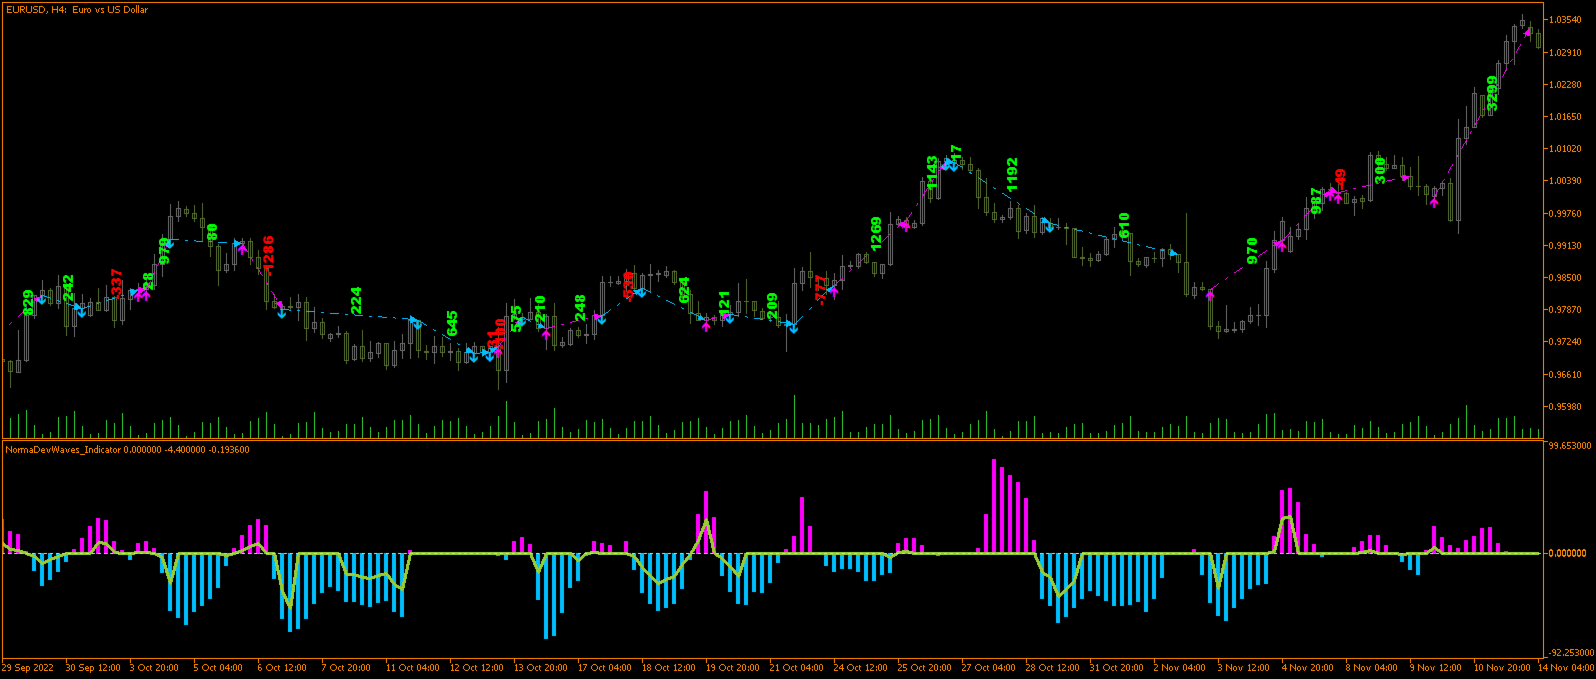
Task: Click the -92.253000 indicator scale value
Action: tap(1569, 652)
